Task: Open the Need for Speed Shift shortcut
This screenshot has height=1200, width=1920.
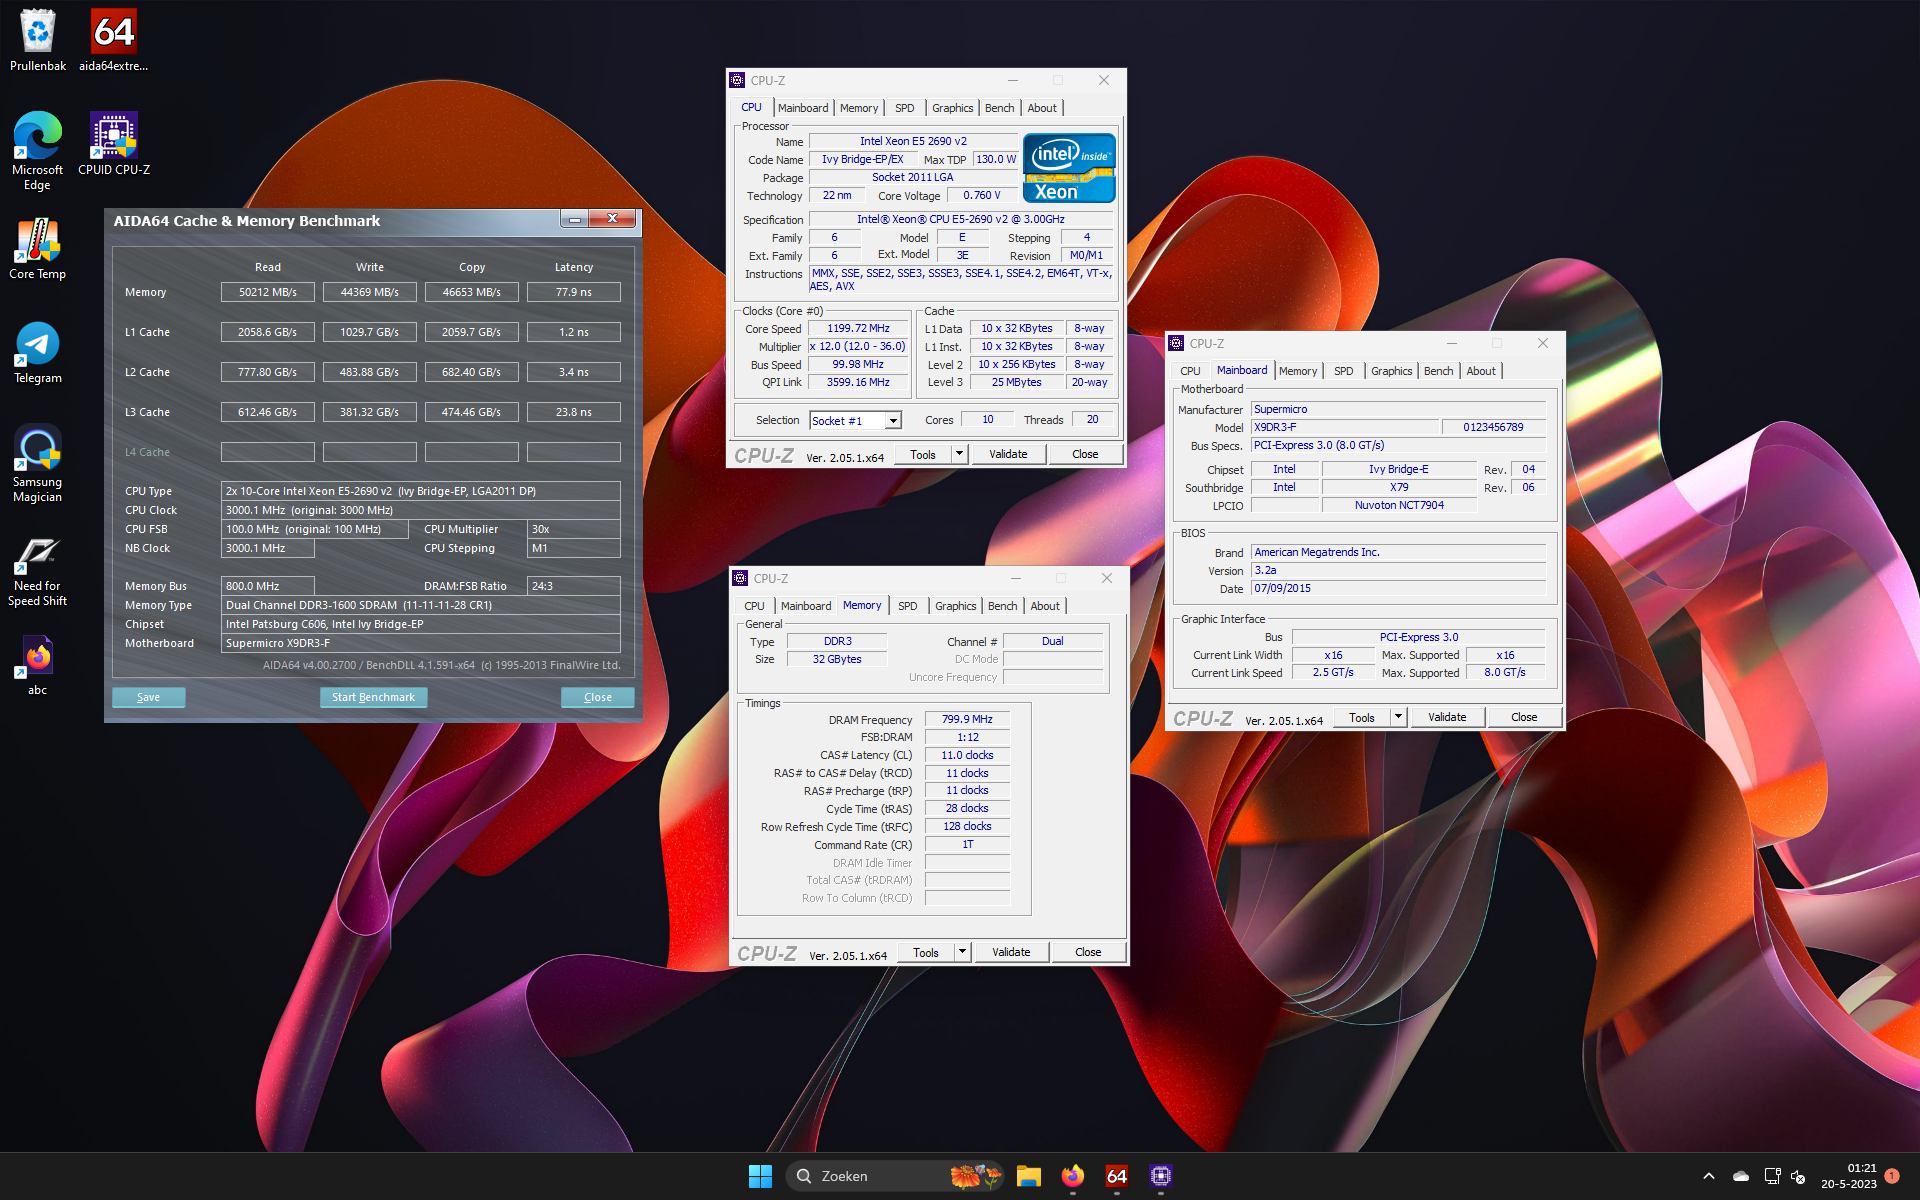Action: (38, 570)
